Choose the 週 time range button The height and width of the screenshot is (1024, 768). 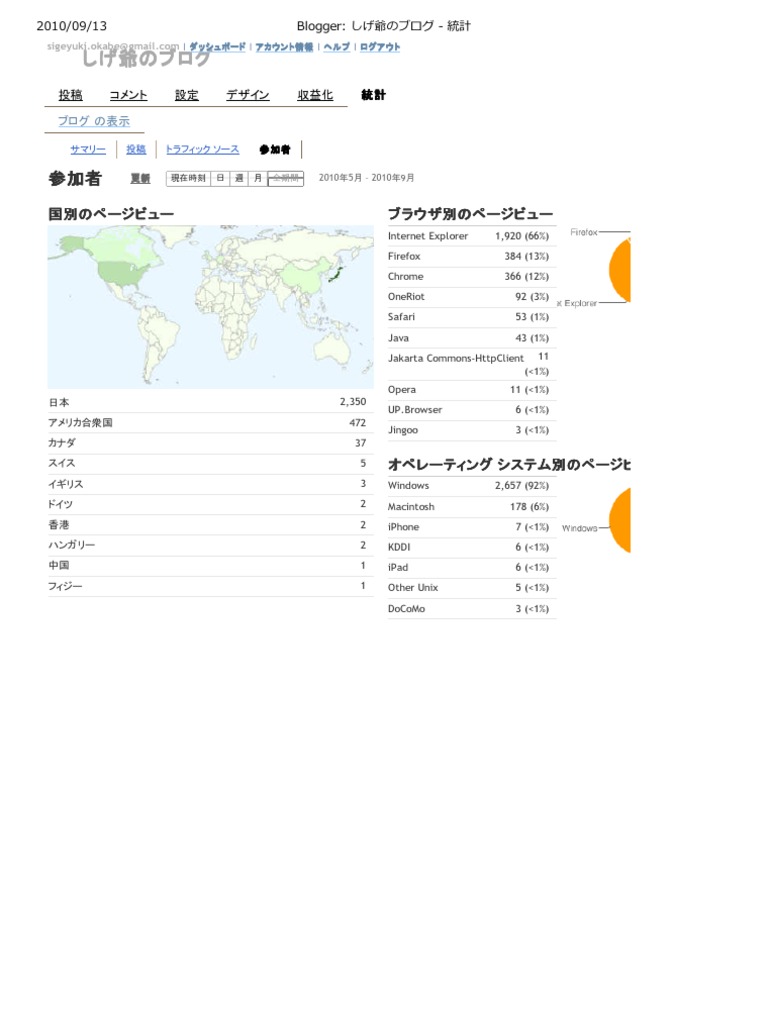coord(239,178)
